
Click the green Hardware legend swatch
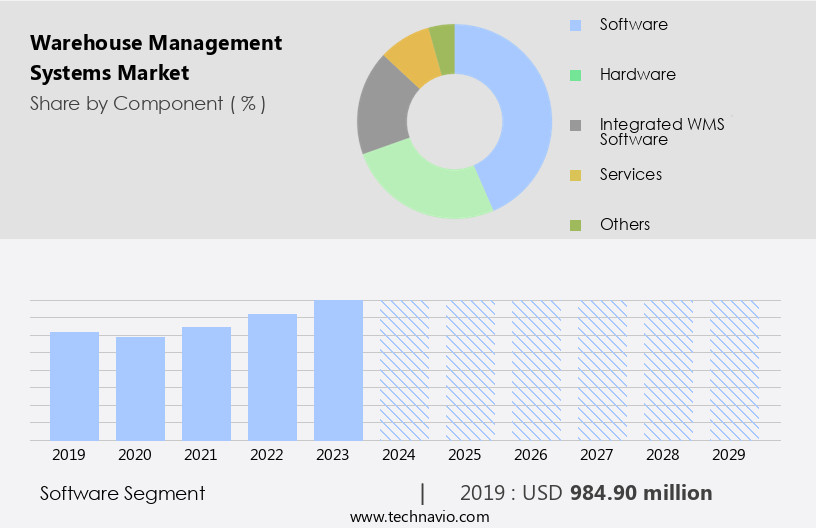[575, 75]
